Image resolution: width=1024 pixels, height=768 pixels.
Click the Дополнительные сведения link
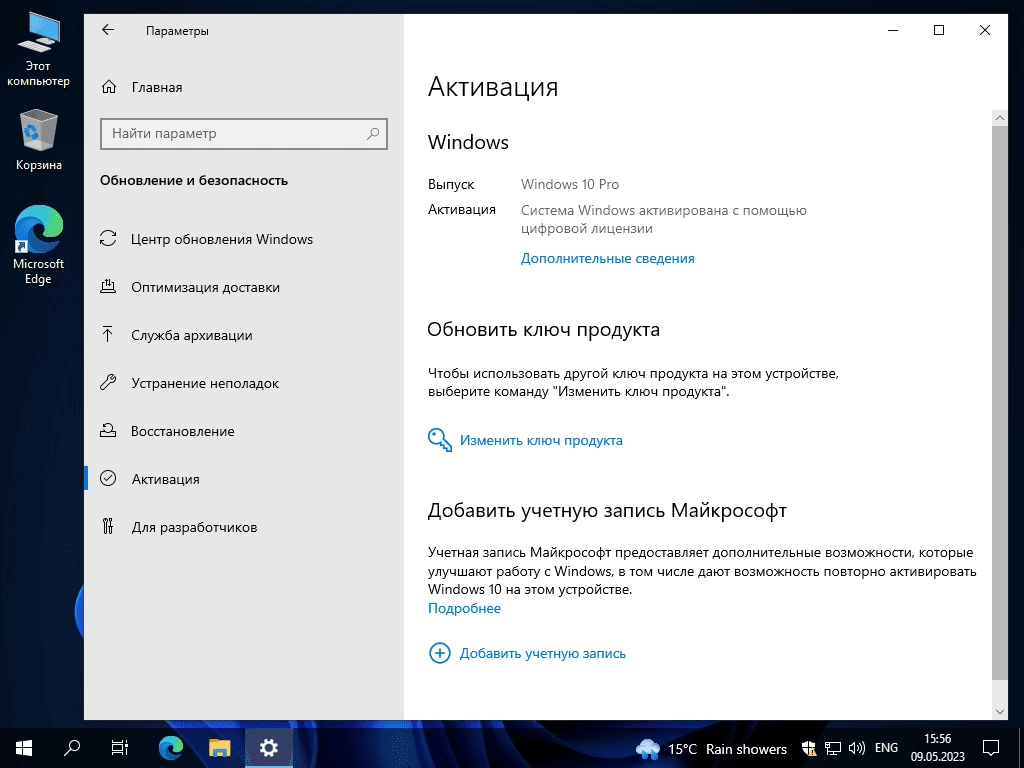607,258
